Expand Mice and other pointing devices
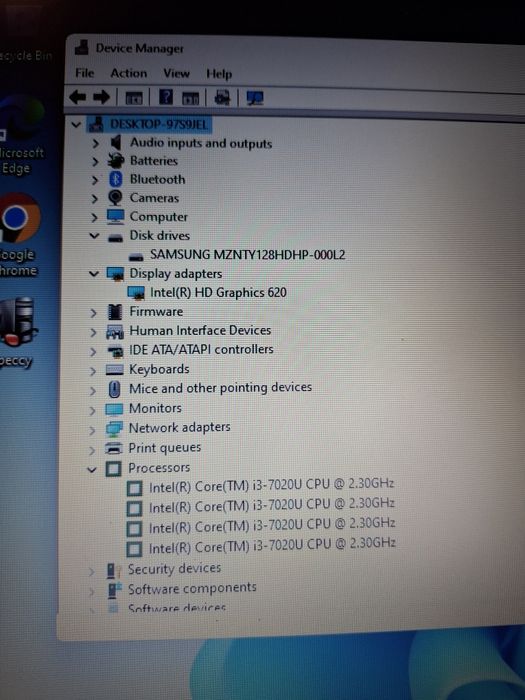 pos(92,391)
